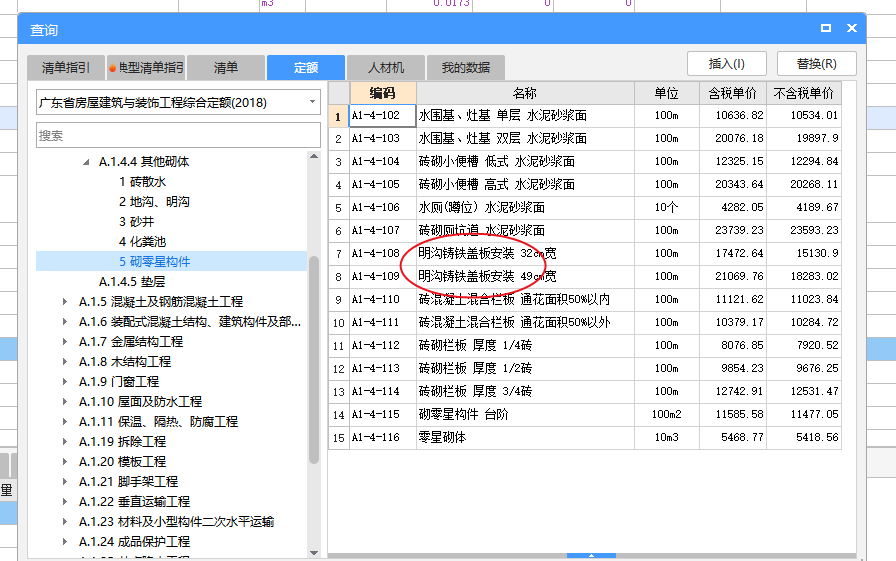The height and width of the screenshot is (561, 896).
Task: Select row 砌零星构件 台阶
Action: click(x=585, y=414)
